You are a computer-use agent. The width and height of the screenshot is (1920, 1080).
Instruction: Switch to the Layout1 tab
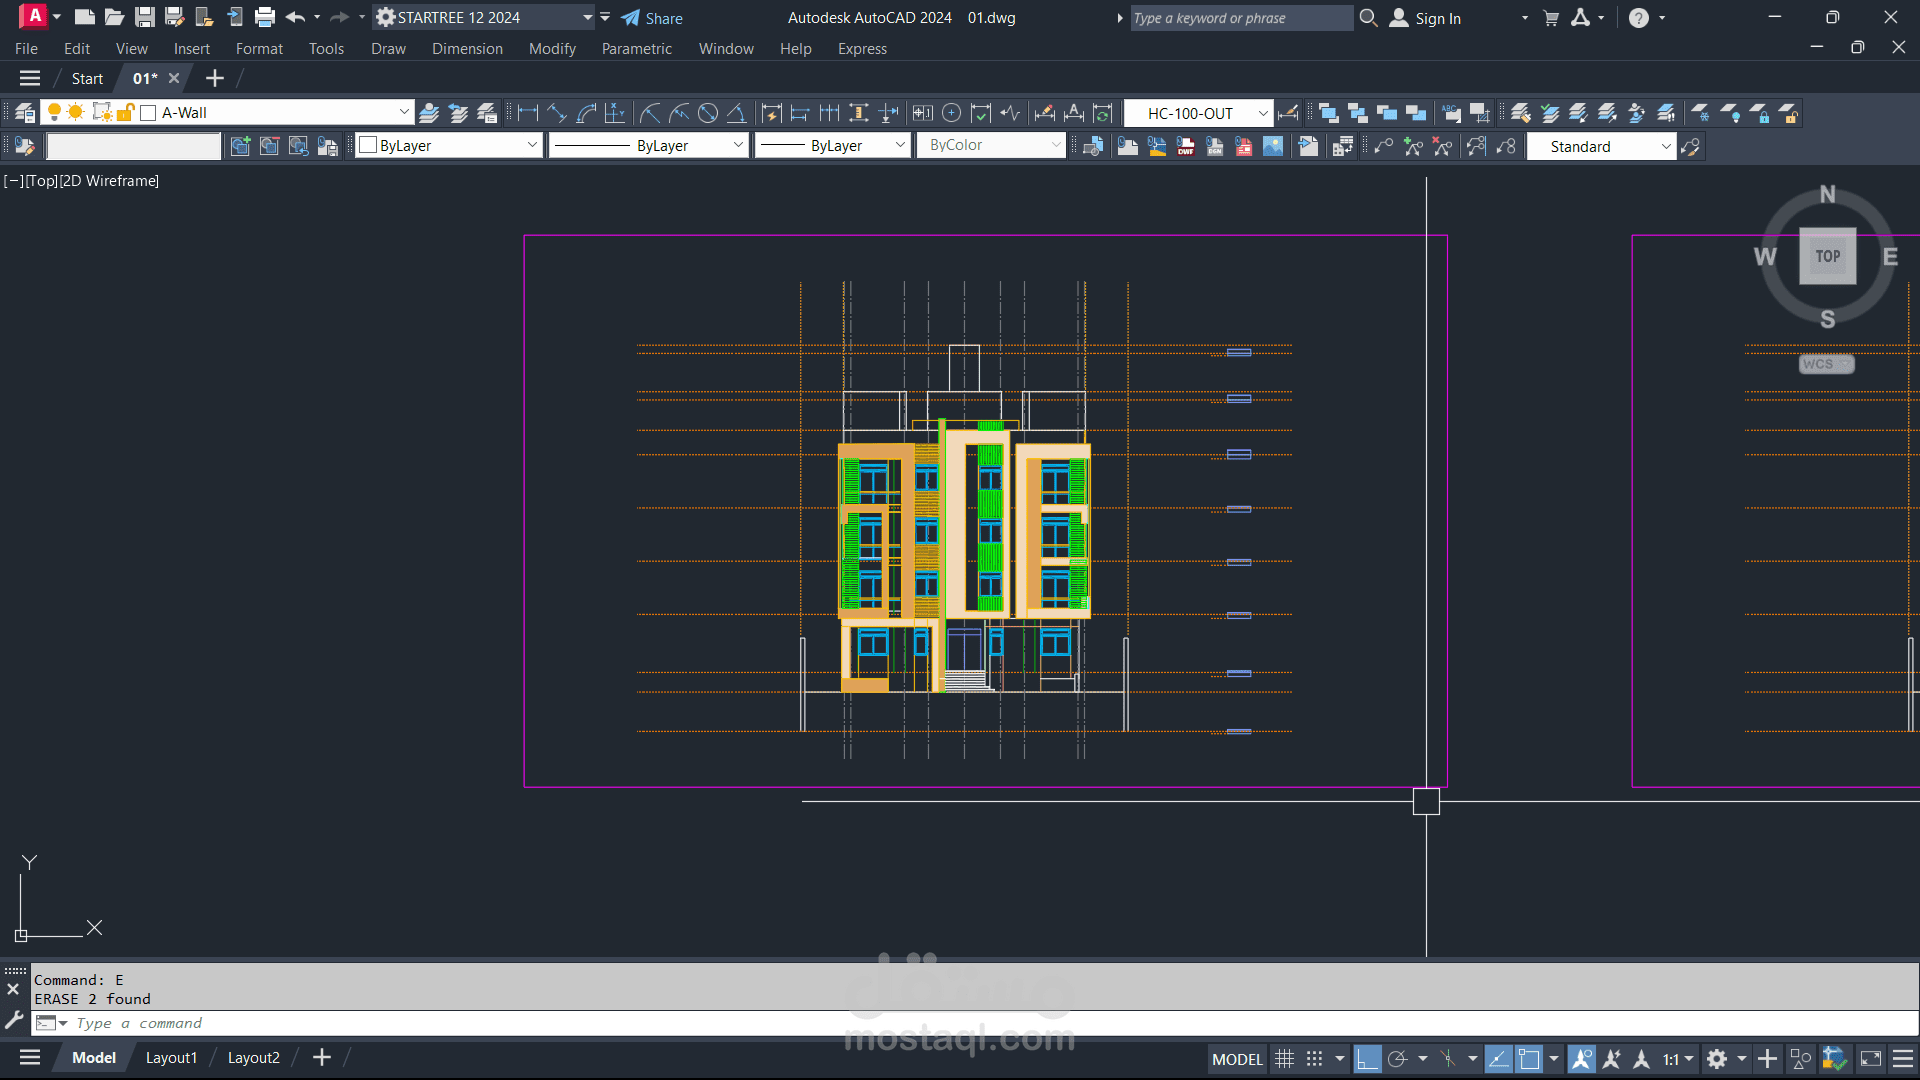(171, 1057)
